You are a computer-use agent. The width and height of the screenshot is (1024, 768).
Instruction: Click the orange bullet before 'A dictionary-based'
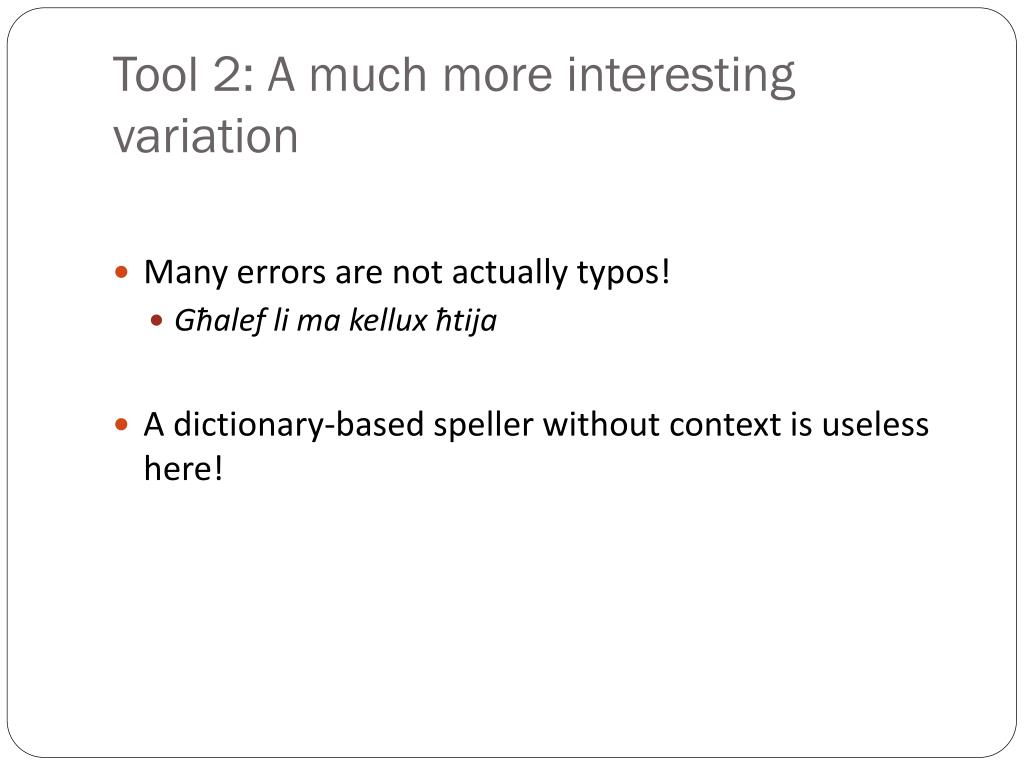[121, 425]
